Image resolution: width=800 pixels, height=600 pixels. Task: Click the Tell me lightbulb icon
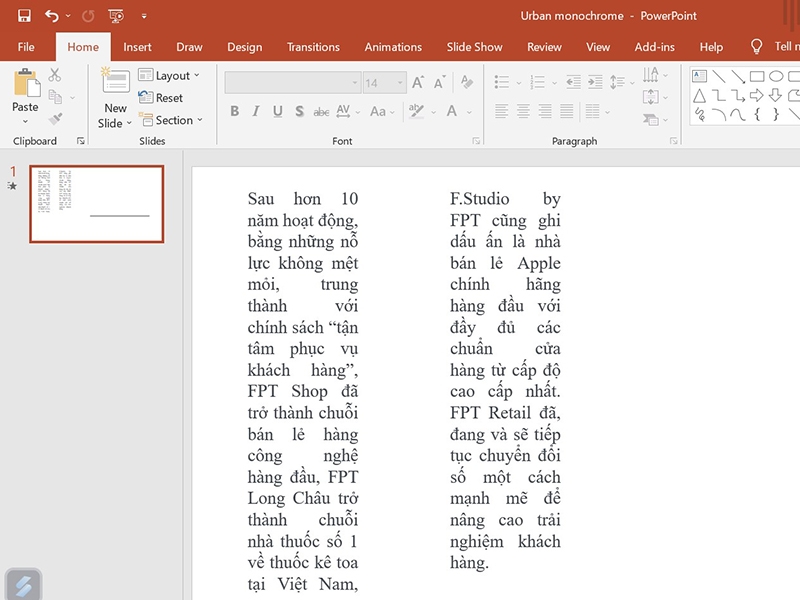tap(756, 47)
